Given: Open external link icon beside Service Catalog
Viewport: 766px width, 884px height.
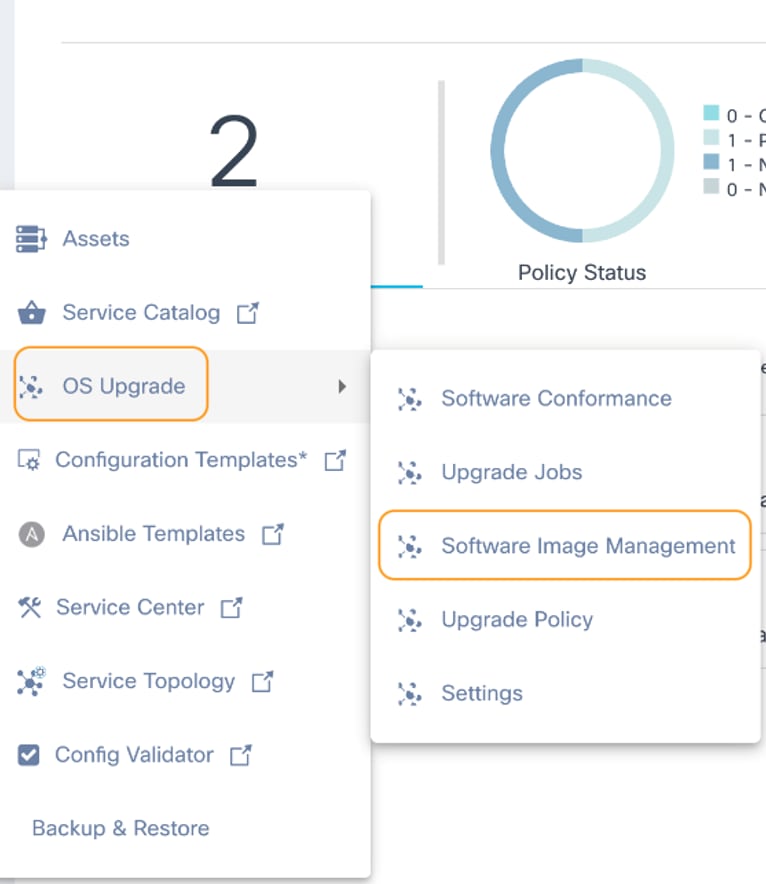Looking at the screenshot, I should 246,313.
